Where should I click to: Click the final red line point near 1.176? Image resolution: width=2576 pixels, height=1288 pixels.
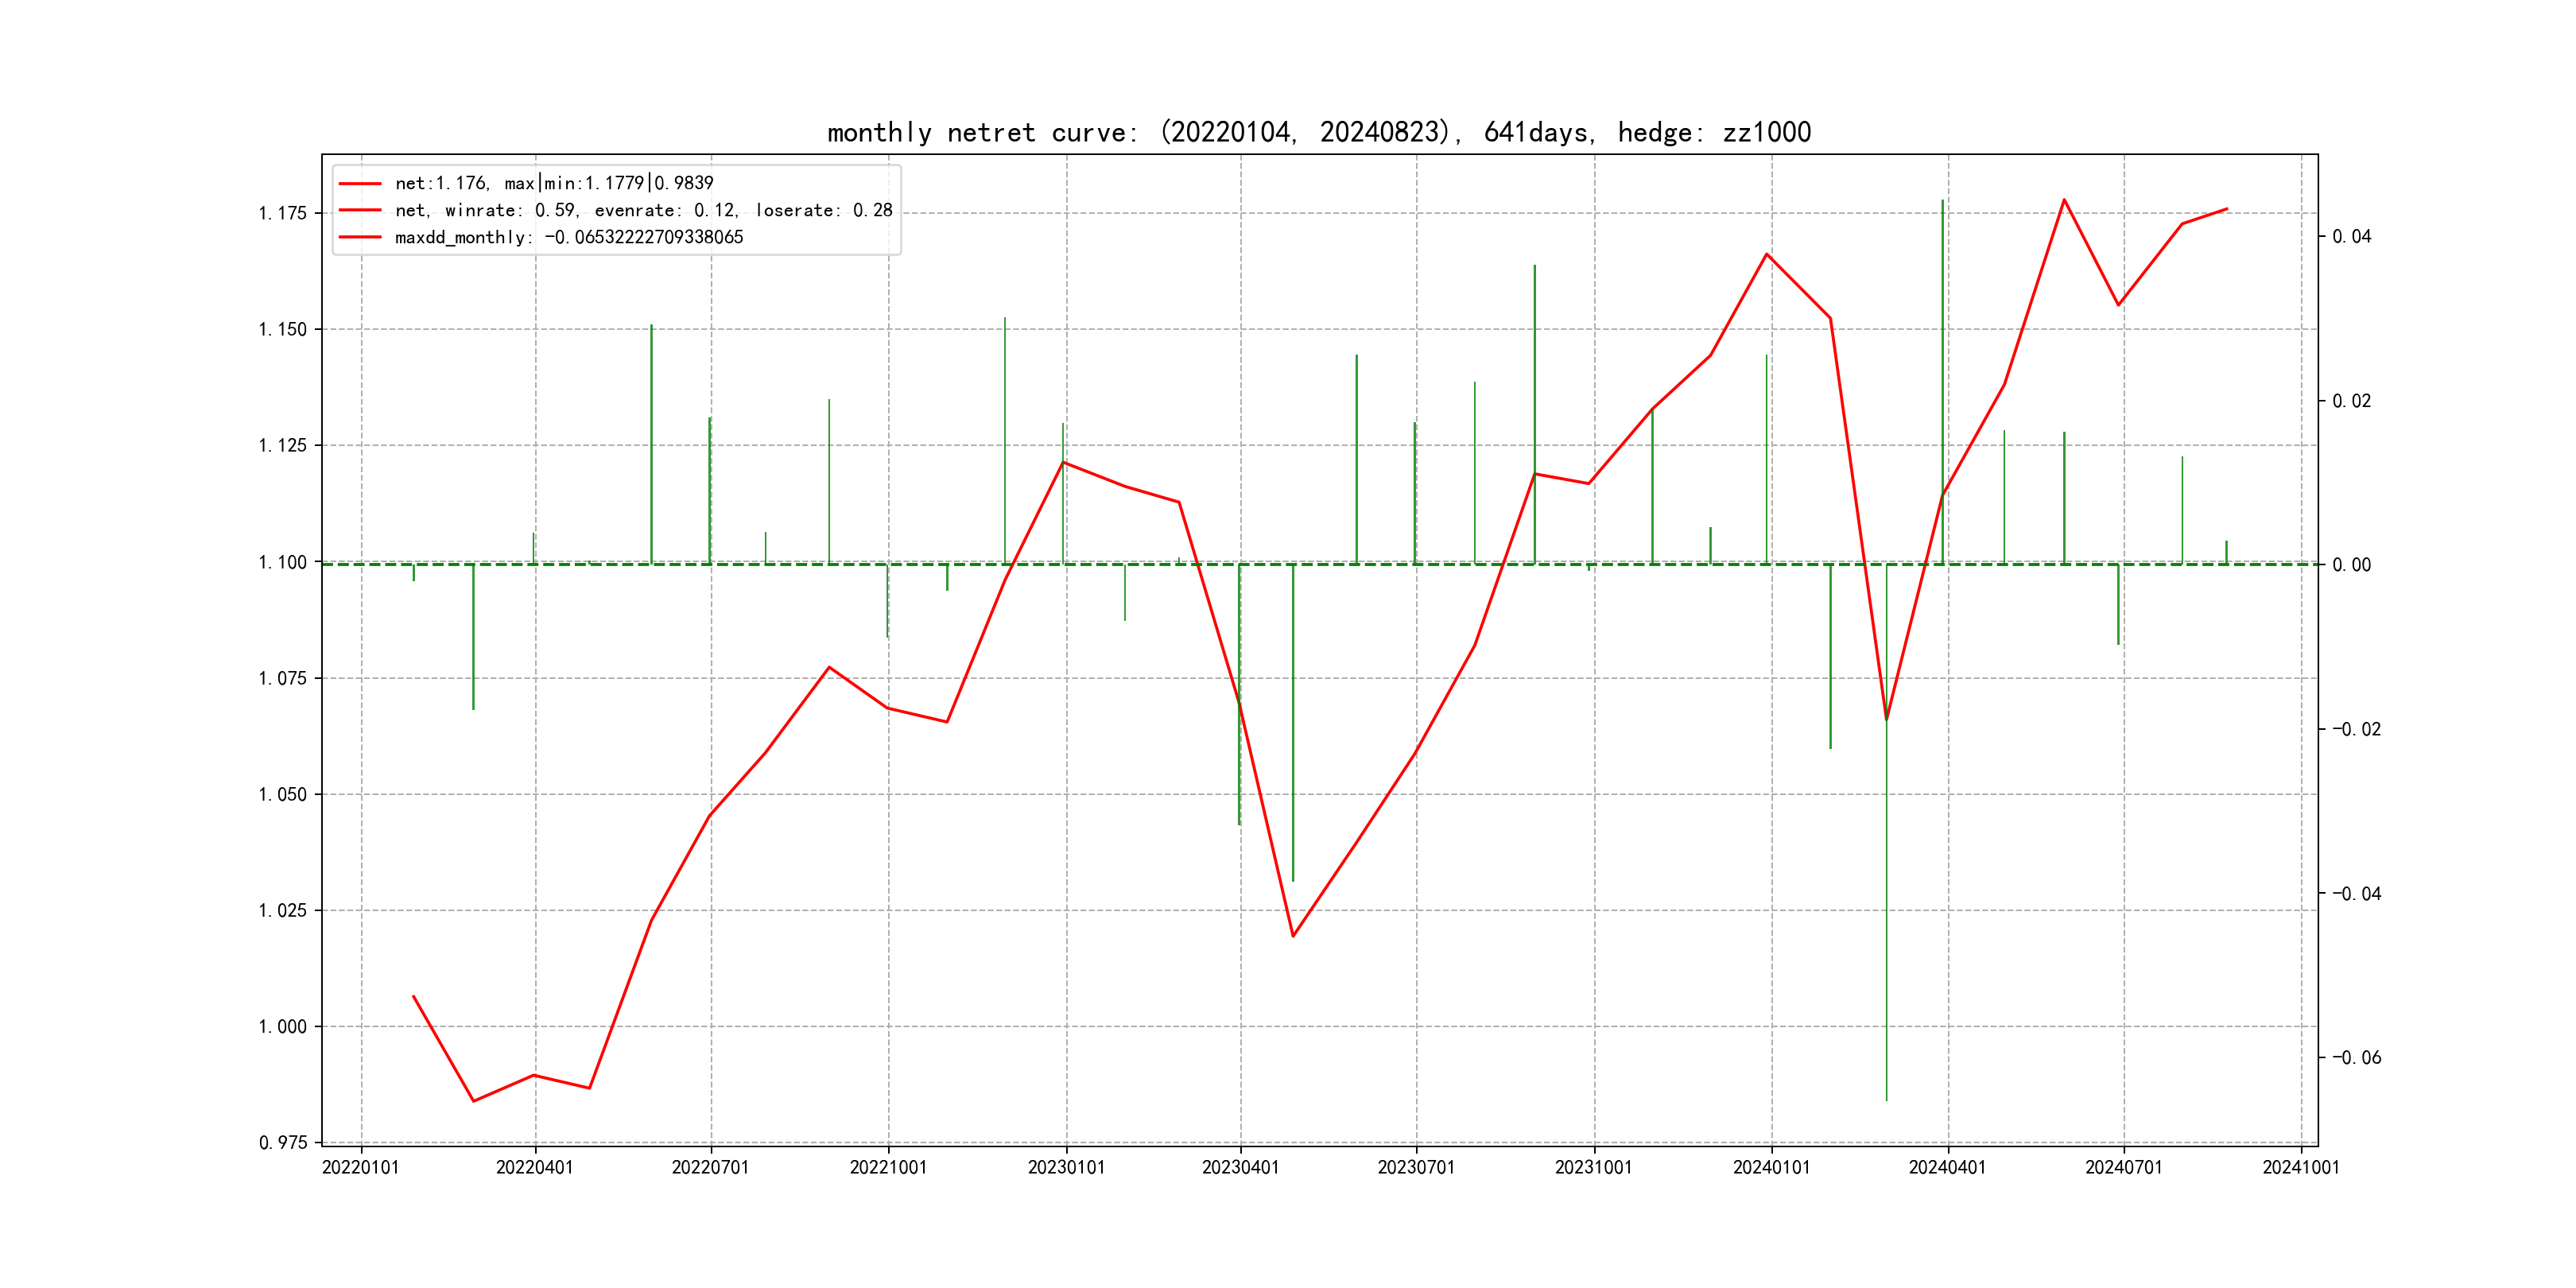tap(2226, 209)
